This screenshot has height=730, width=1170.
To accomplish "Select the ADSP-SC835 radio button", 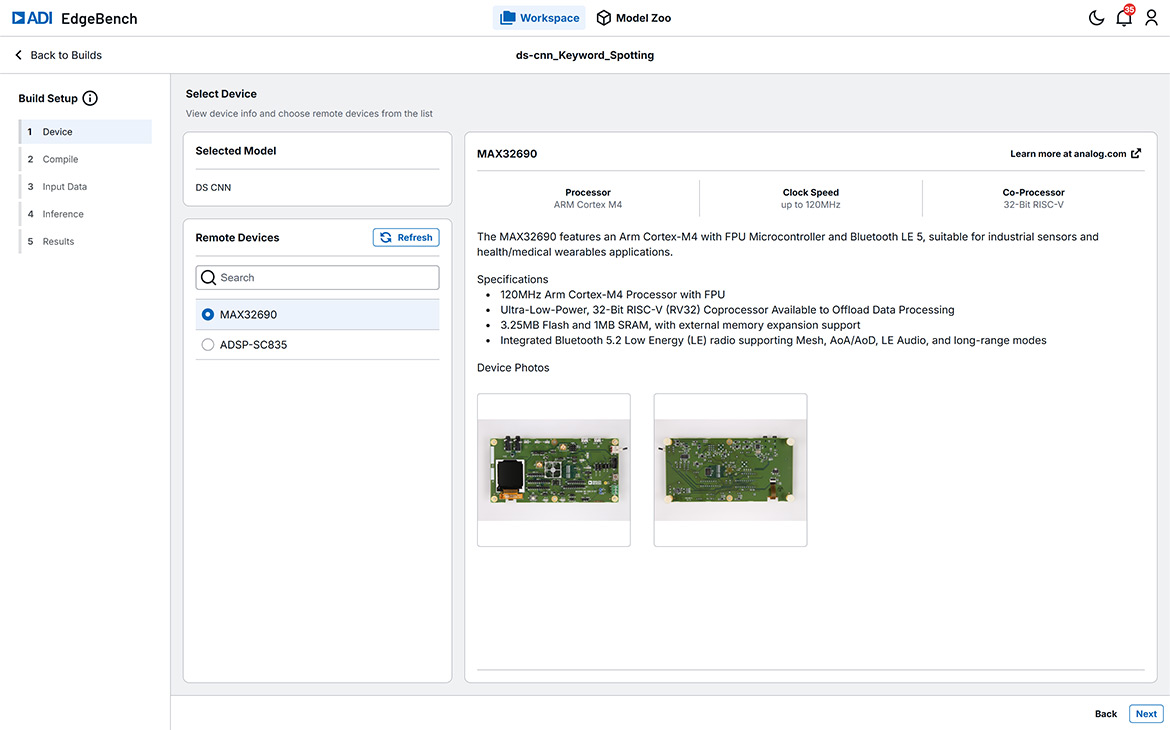I will point(207,345).
